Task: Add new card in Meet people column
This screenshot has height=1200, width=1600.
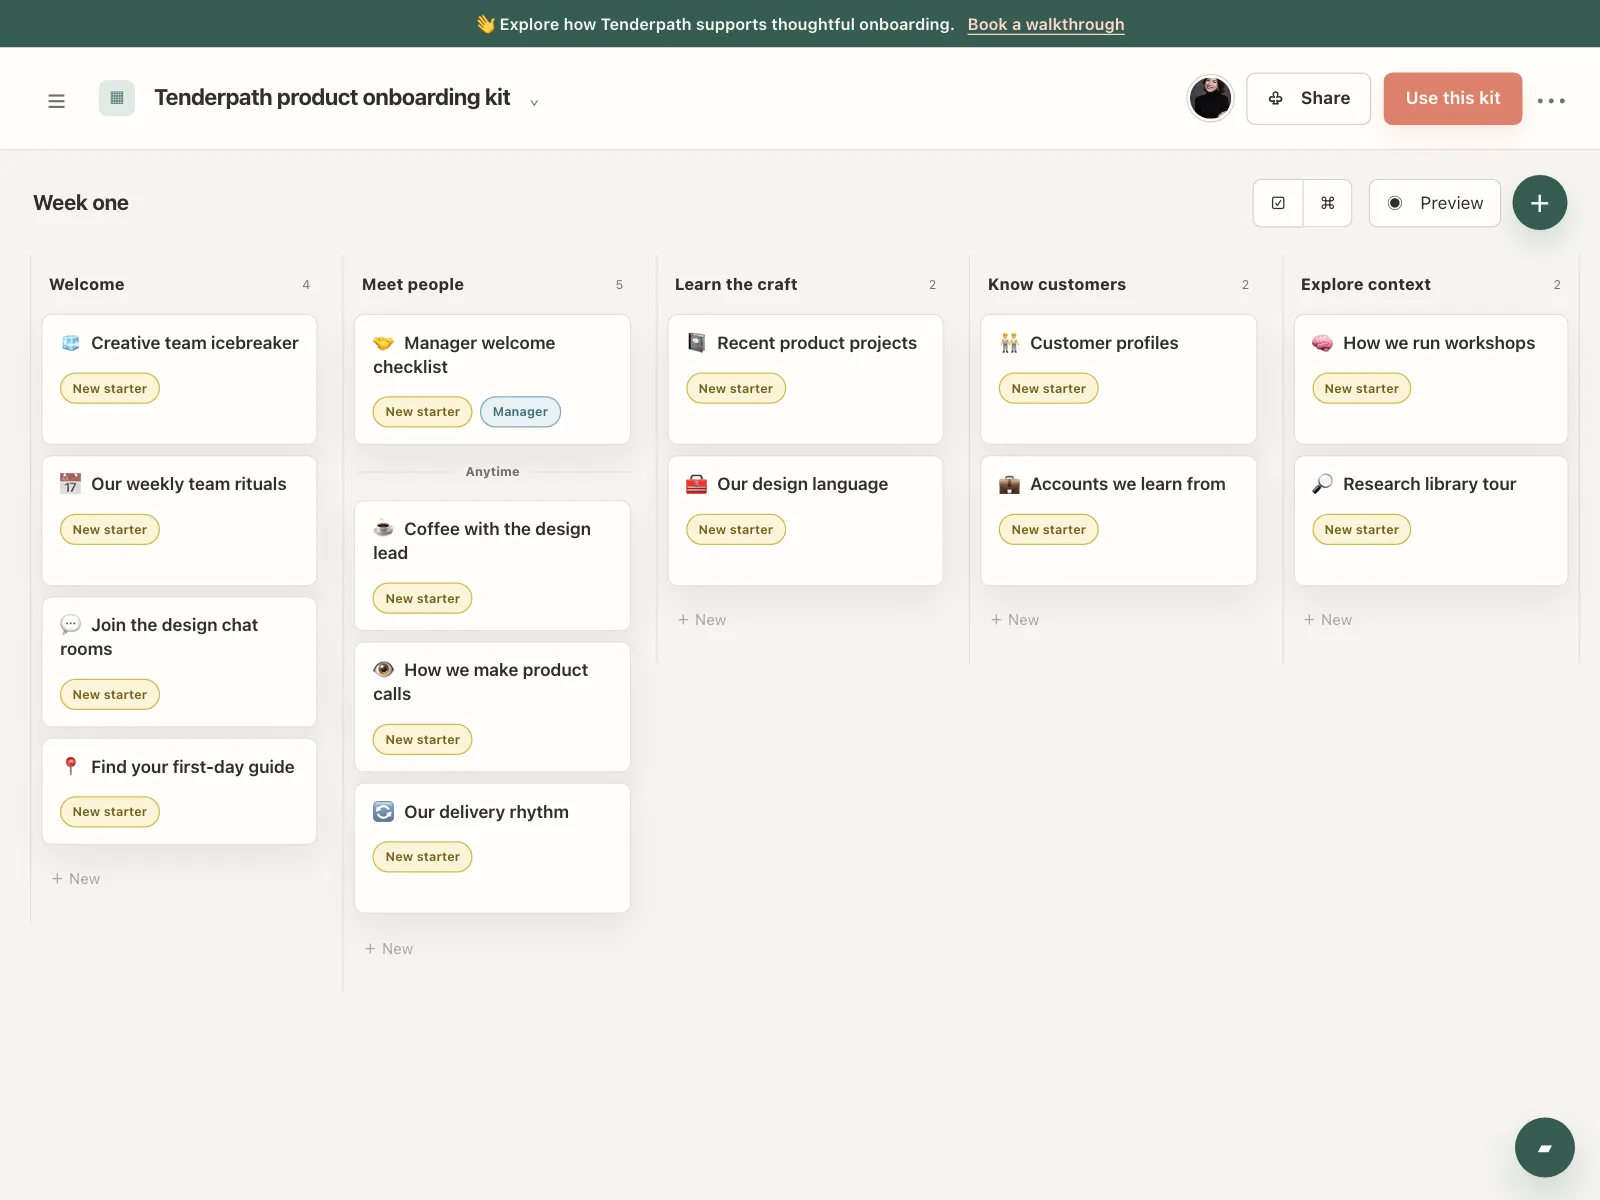Action: 389,949
